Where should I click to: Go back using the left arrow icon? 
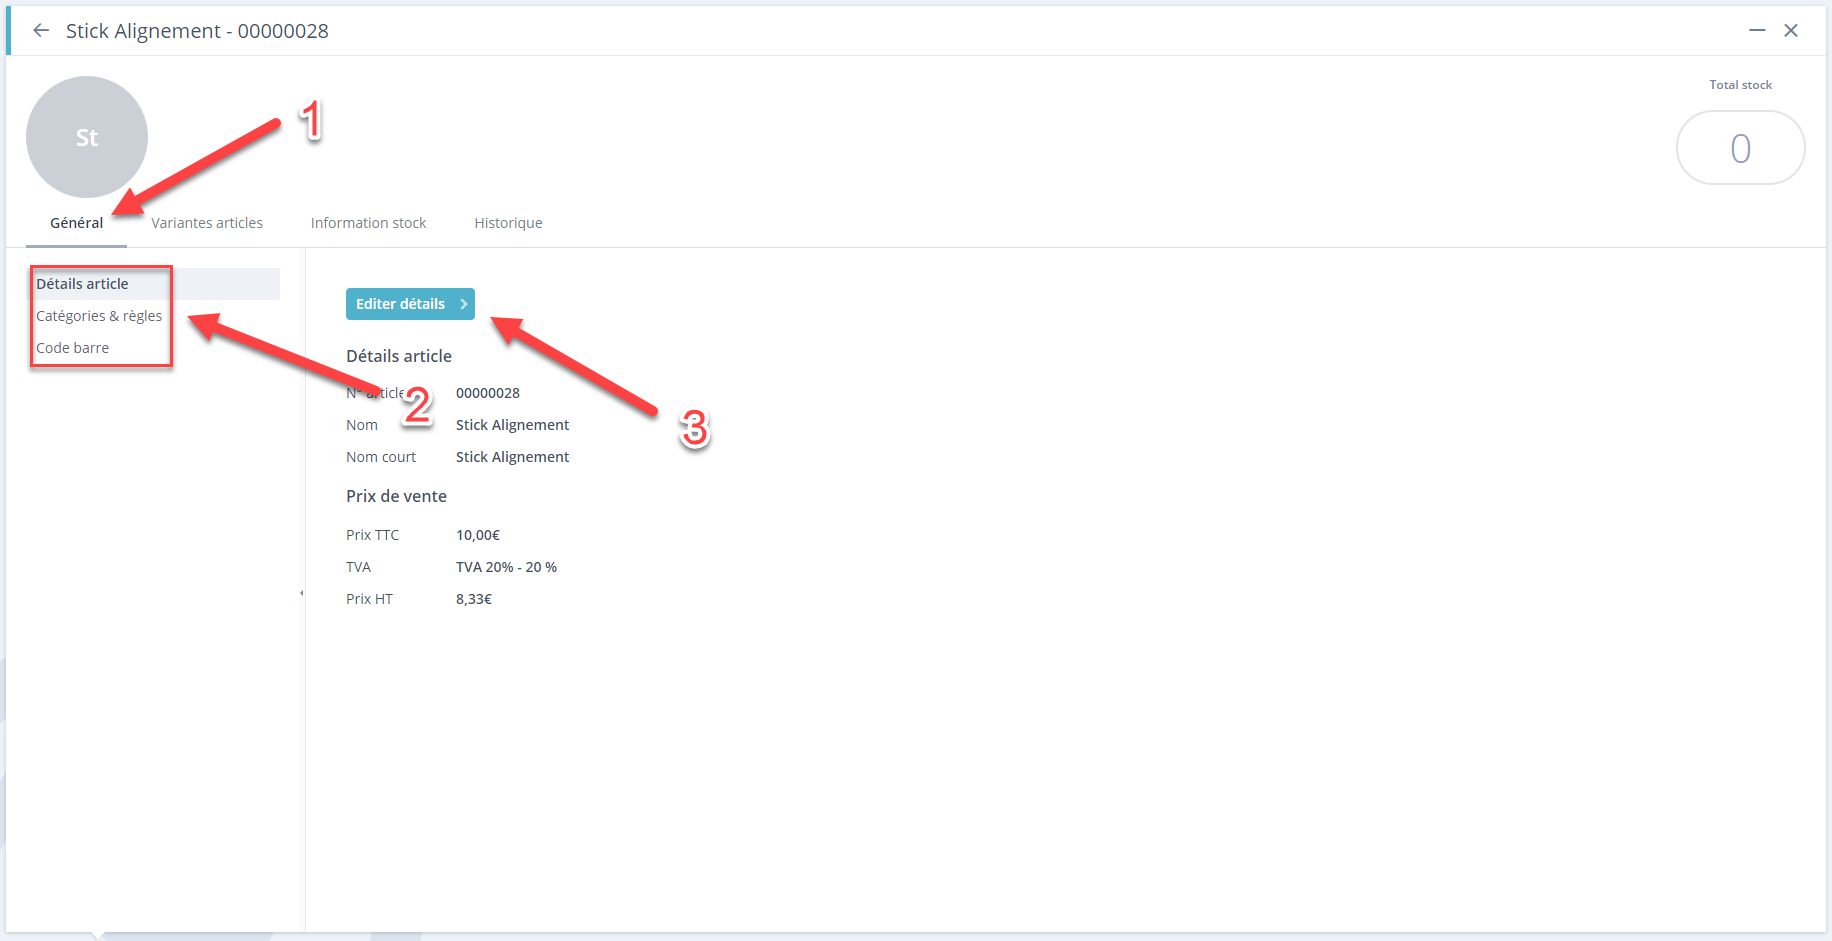click(41, 31)
